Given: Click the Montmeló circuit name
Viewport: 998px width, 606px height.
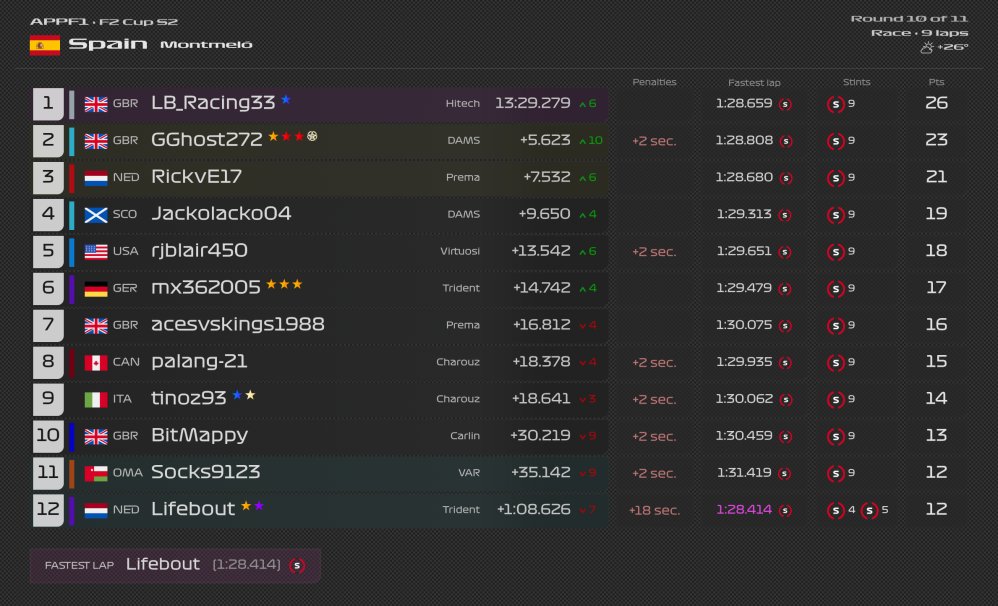Looking at the screenshot, I should [x=206, y=45].
